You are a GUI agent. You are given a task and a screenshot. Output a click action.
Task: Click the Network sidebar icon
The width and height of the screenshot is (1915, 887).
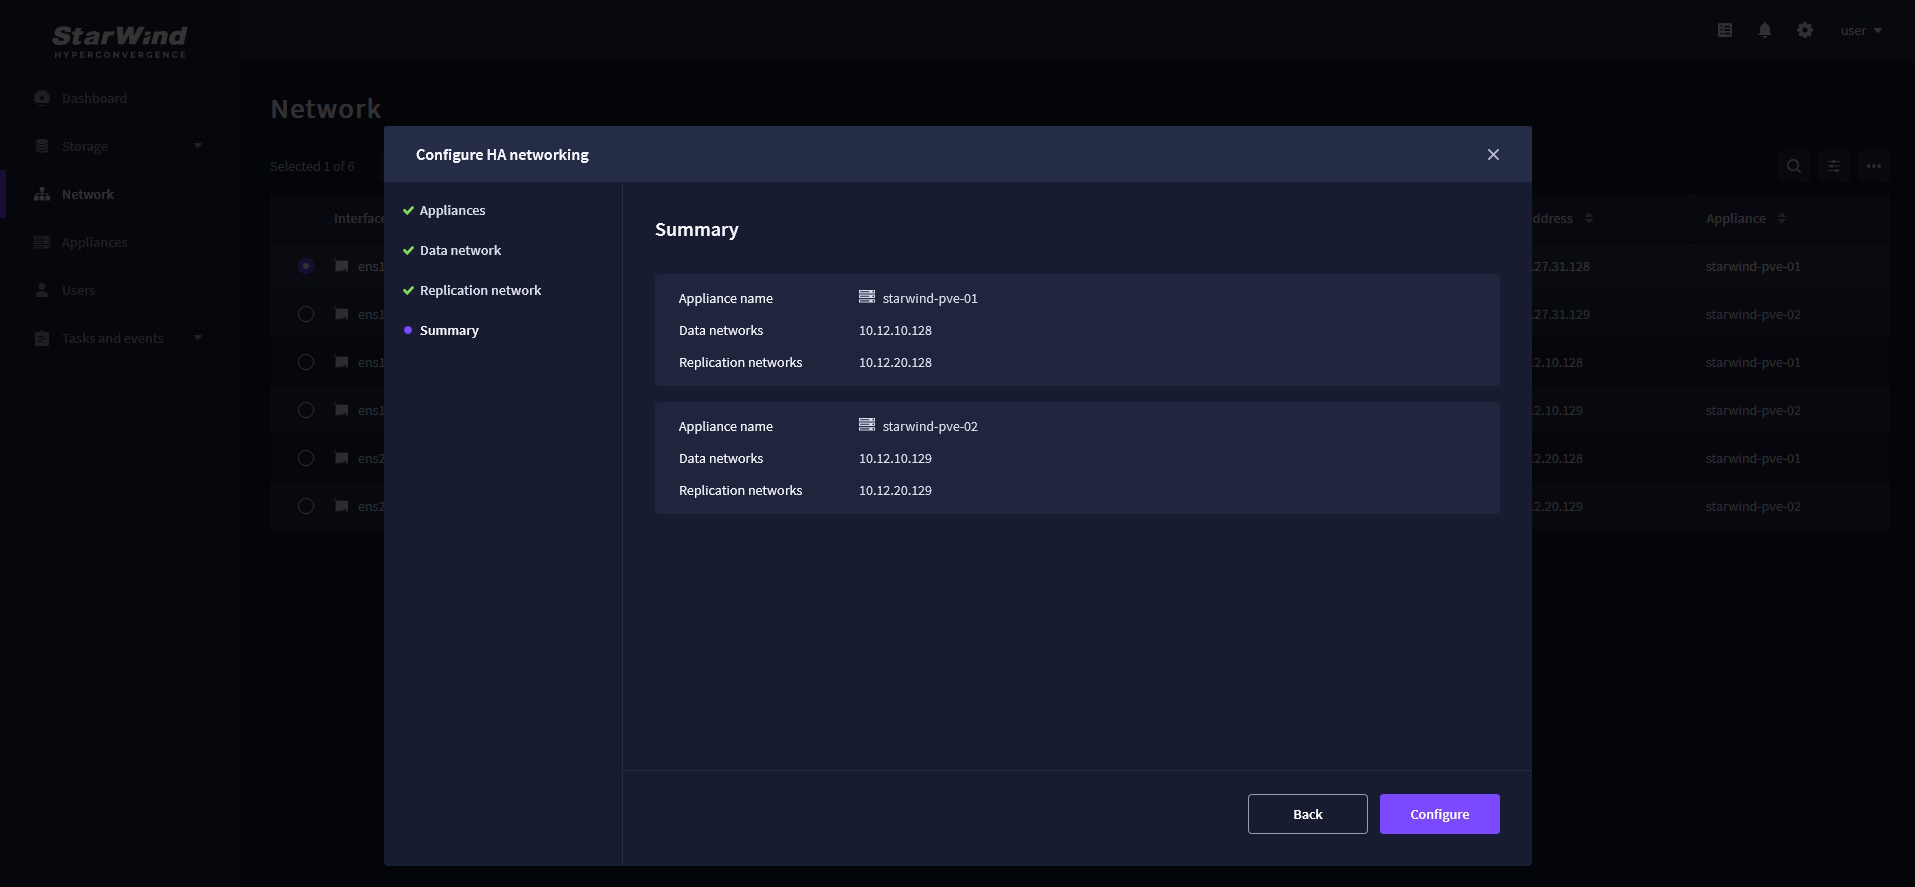tap(42, 194)
